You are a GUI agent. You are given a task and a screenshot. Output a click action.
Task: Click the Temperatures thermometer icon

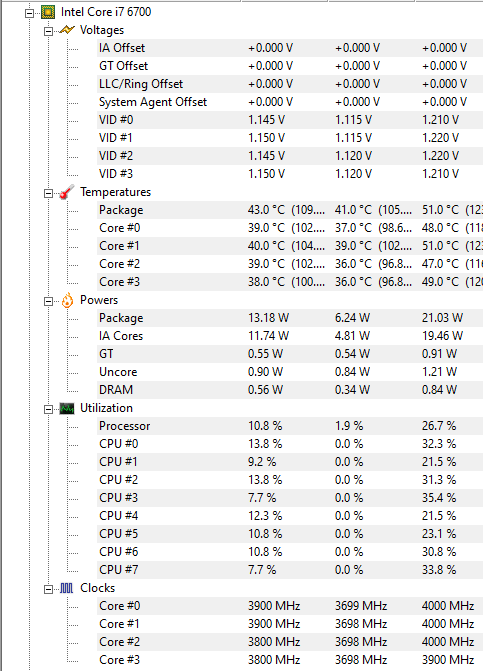pos(67,192)
